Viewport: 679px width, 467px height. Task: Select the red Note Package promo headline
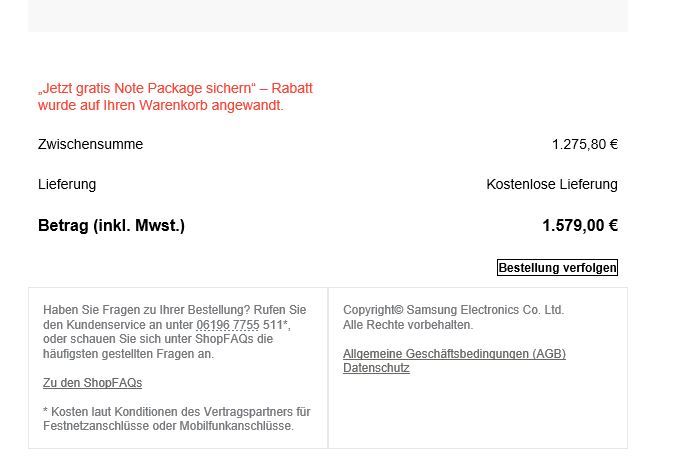[x=175, y=97]
